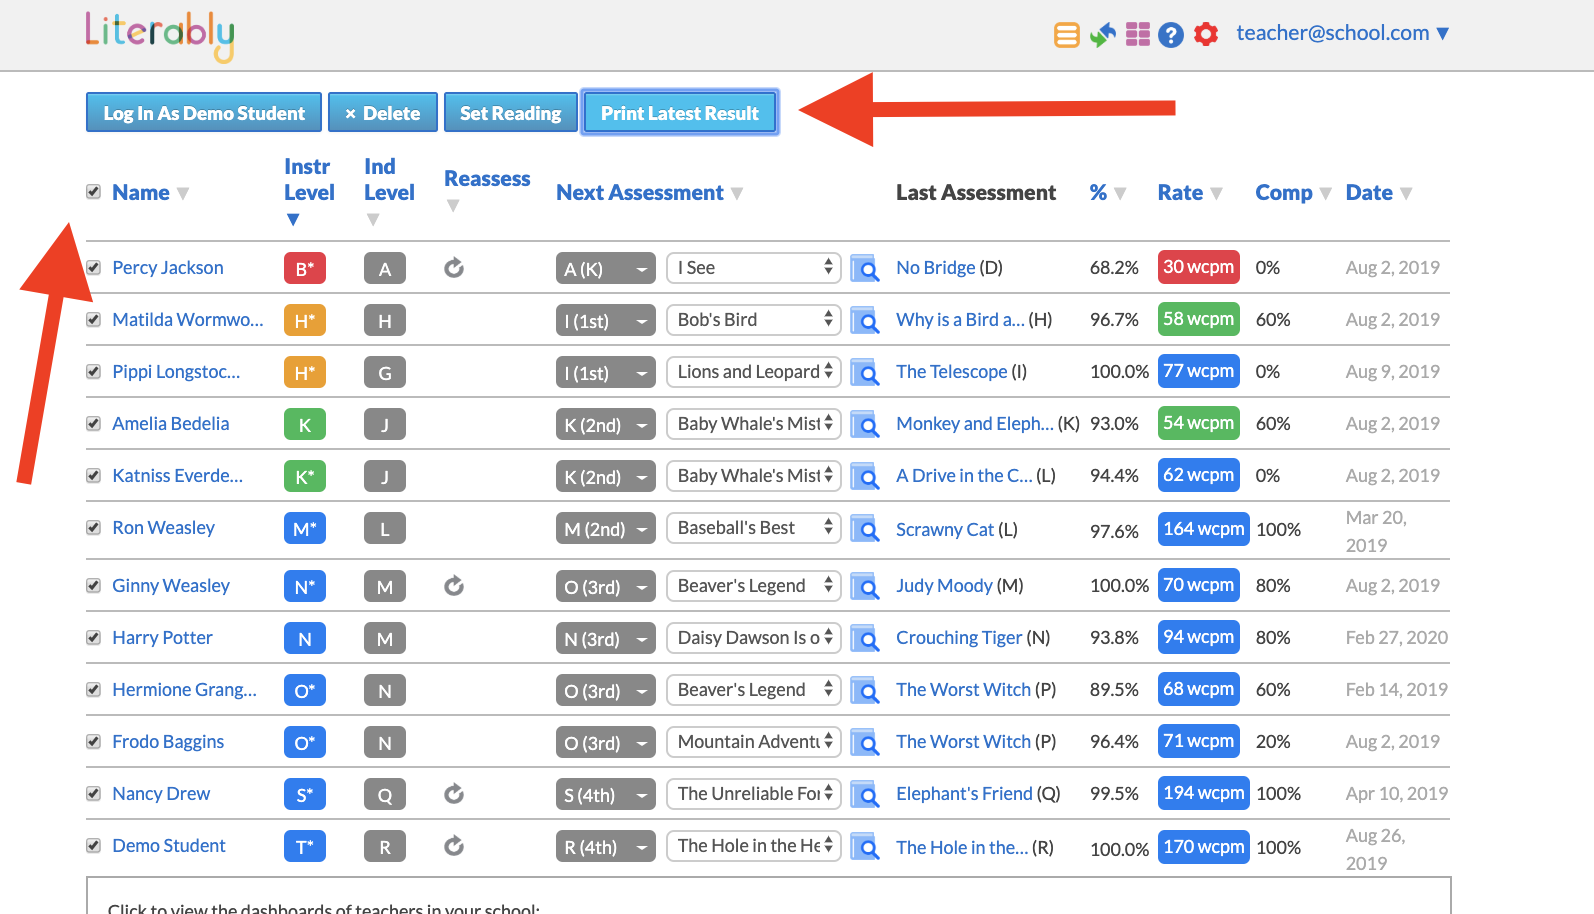Click the Set Reading button

coord(511,113)
